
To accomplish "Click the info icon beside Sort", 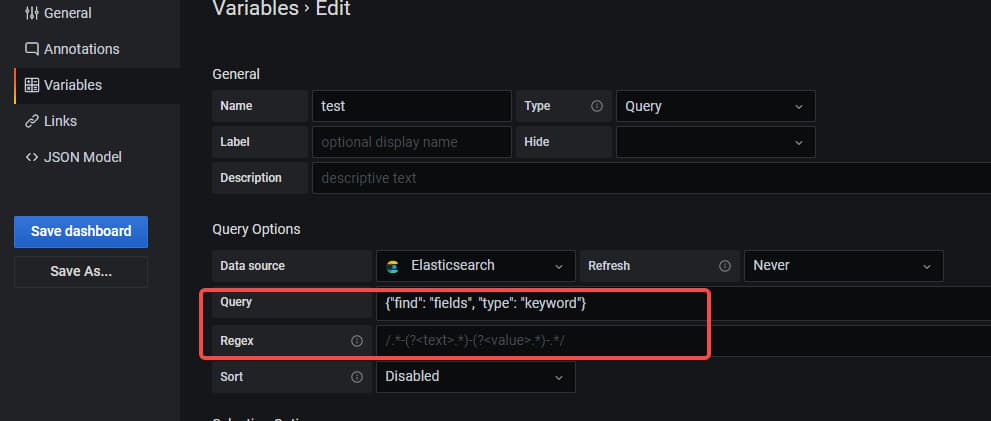I will click(x=357, y=377).
